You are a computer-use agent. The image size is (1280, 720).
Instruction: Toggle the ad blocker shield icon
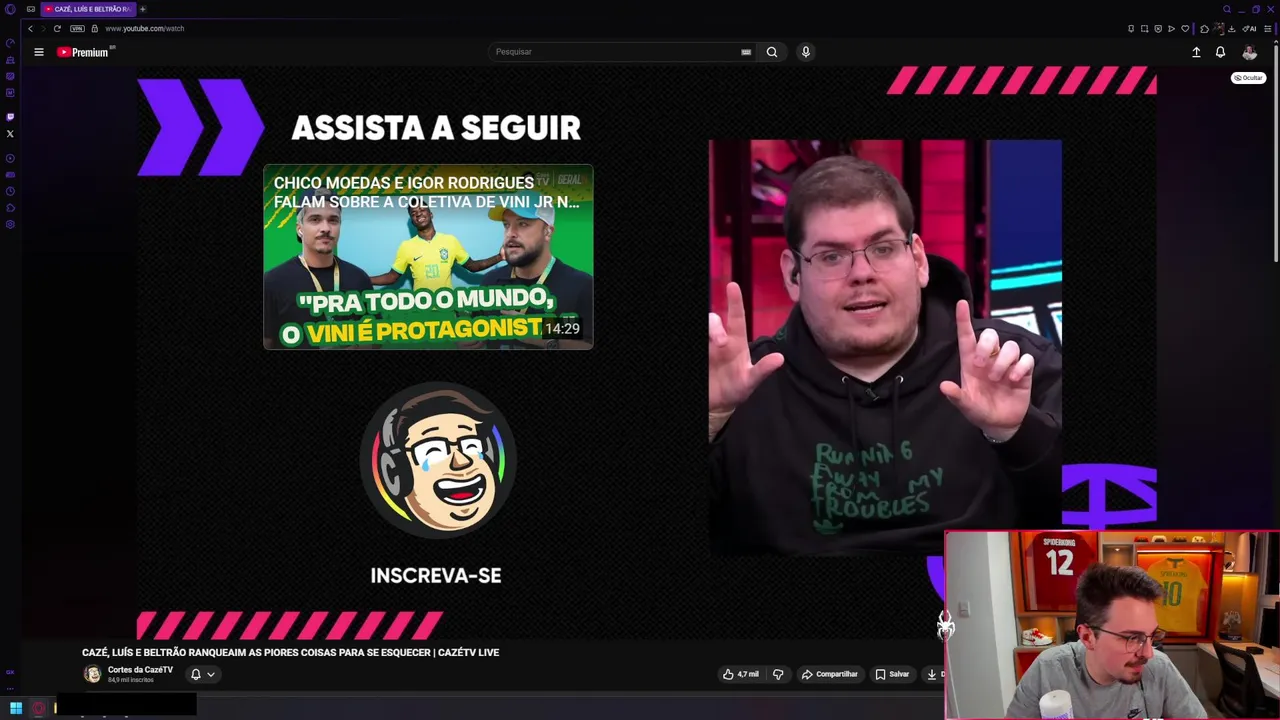[1158, 29]
